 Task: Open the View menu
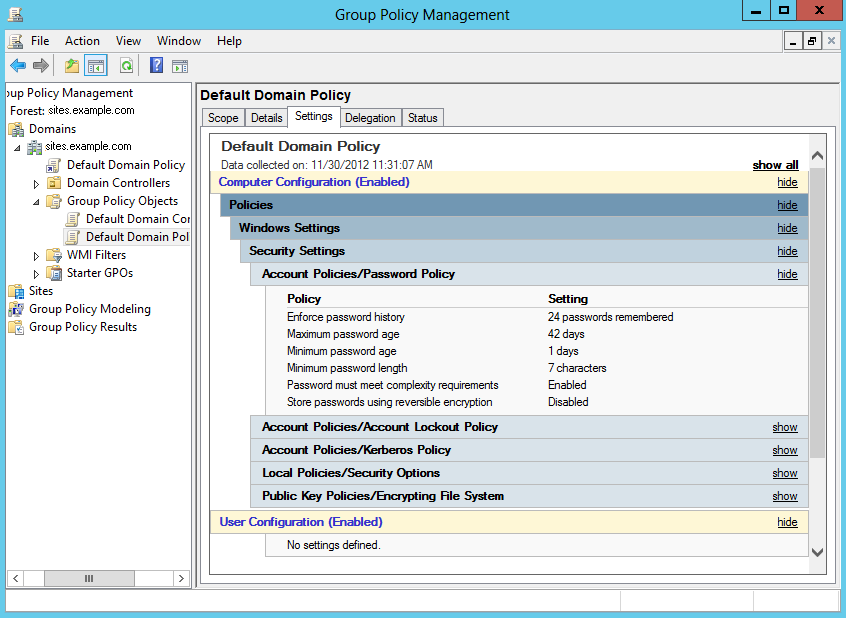pos(128,41)
